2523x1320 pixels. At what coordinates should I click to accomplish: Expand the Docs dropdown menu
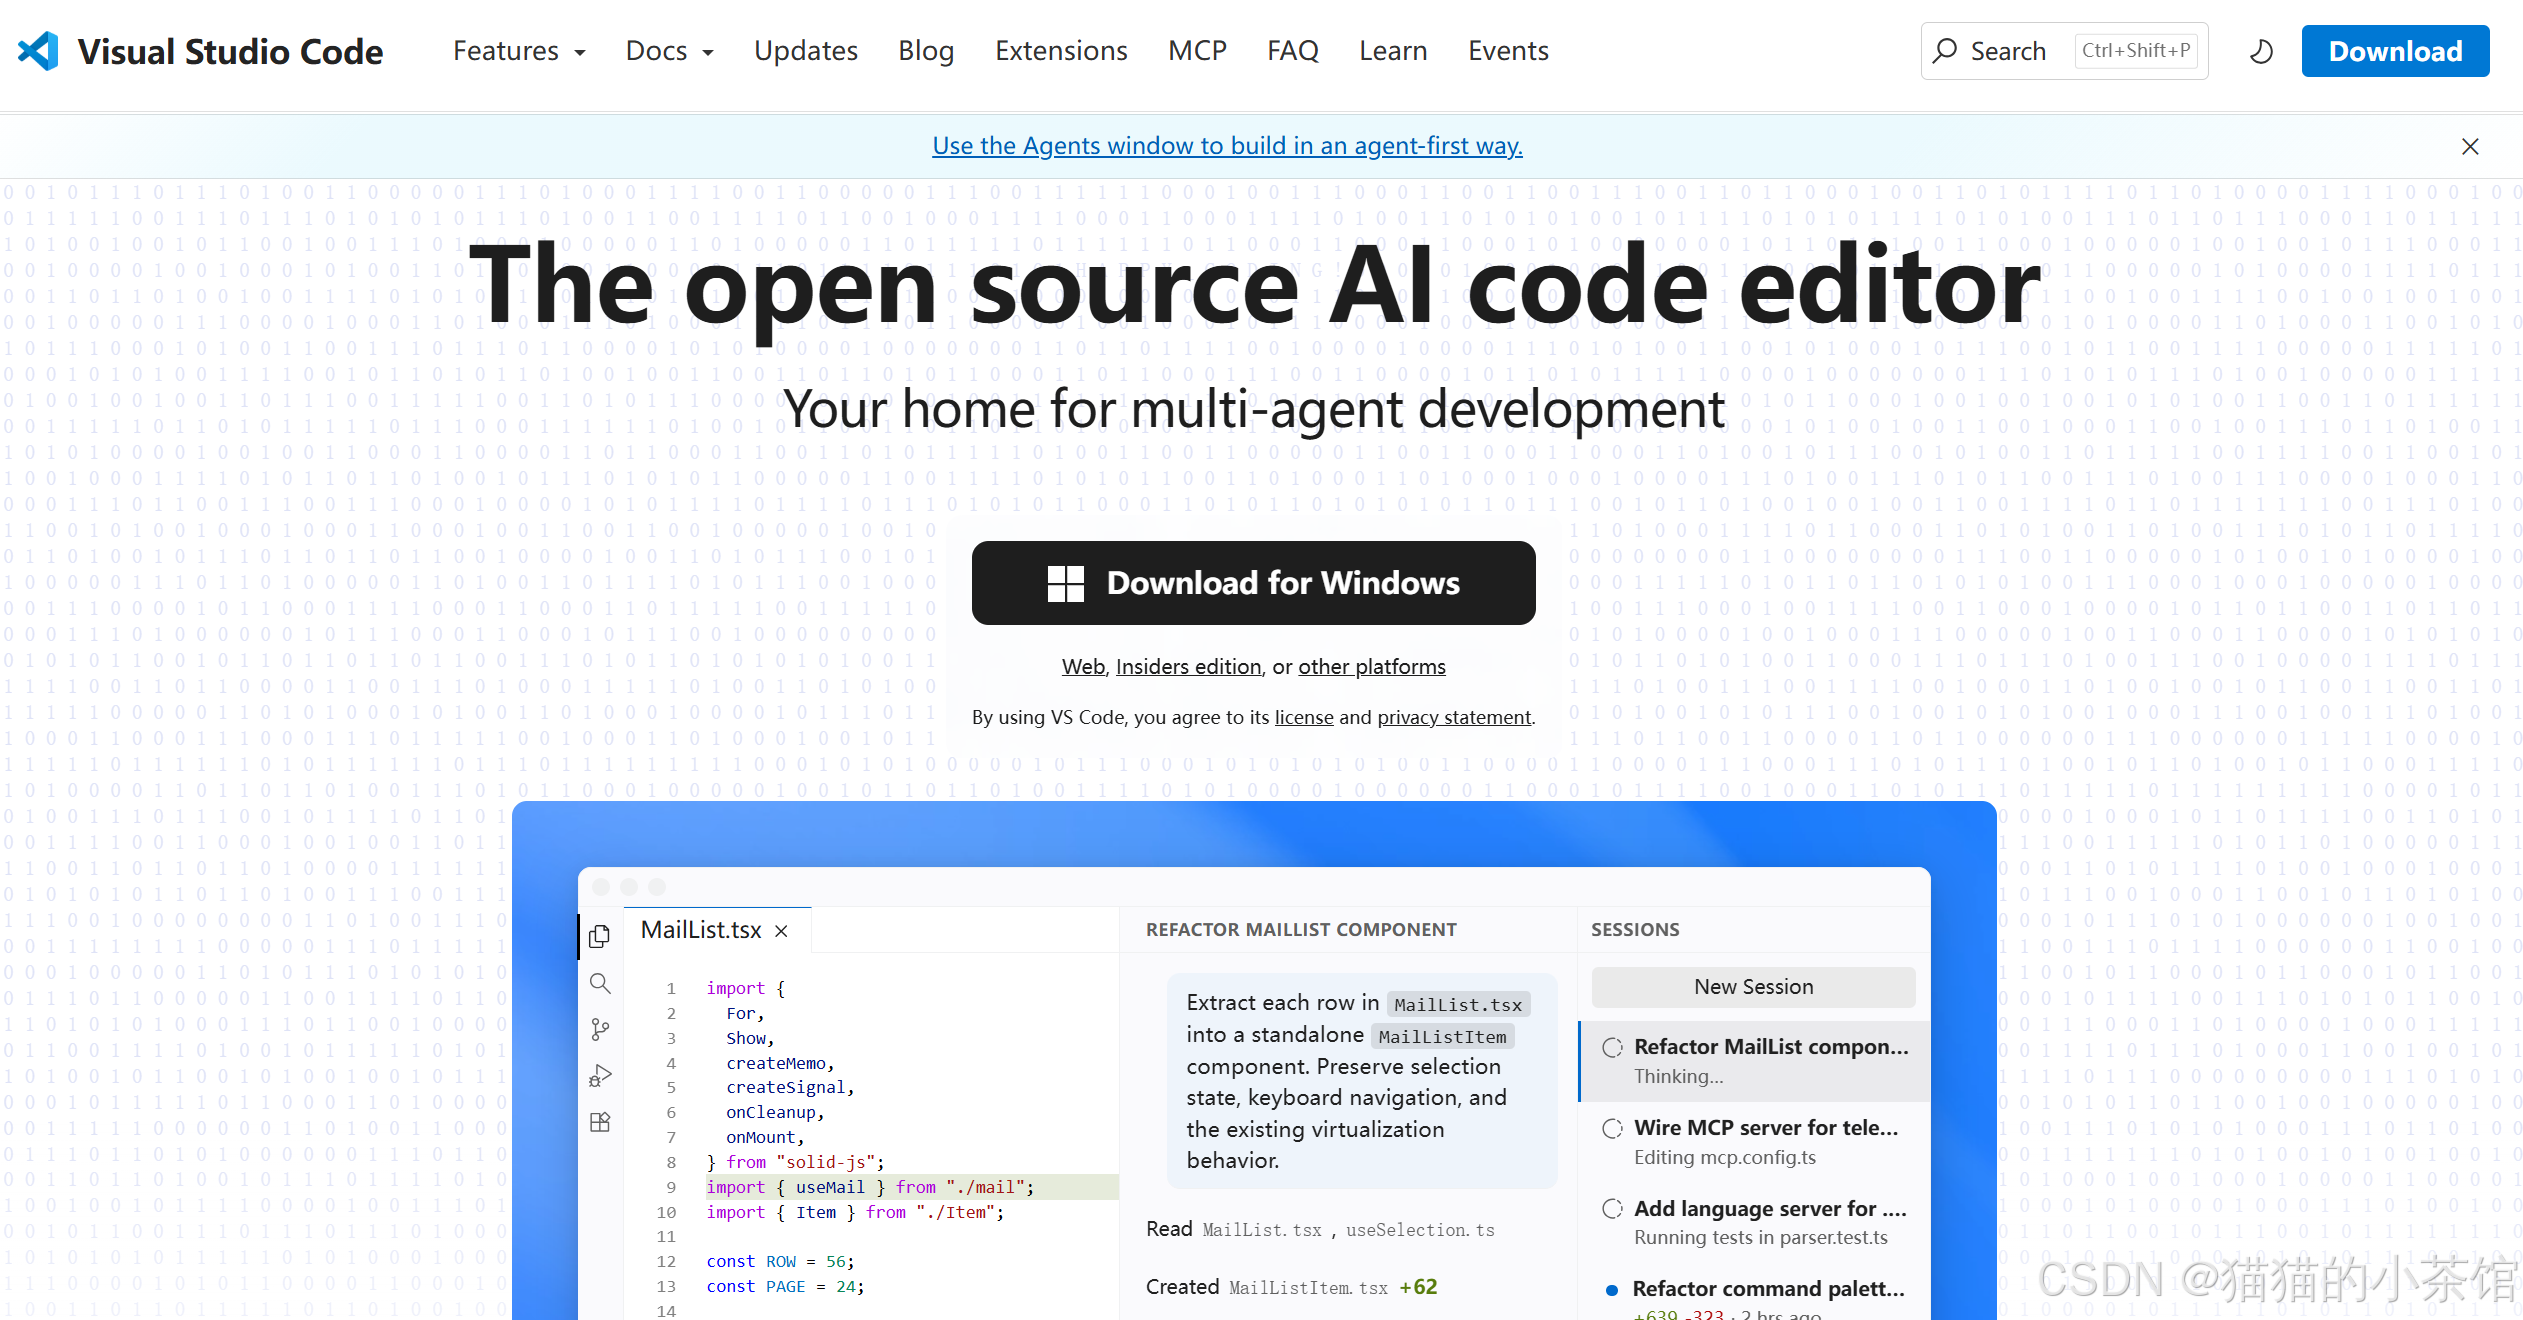point(669,51)
